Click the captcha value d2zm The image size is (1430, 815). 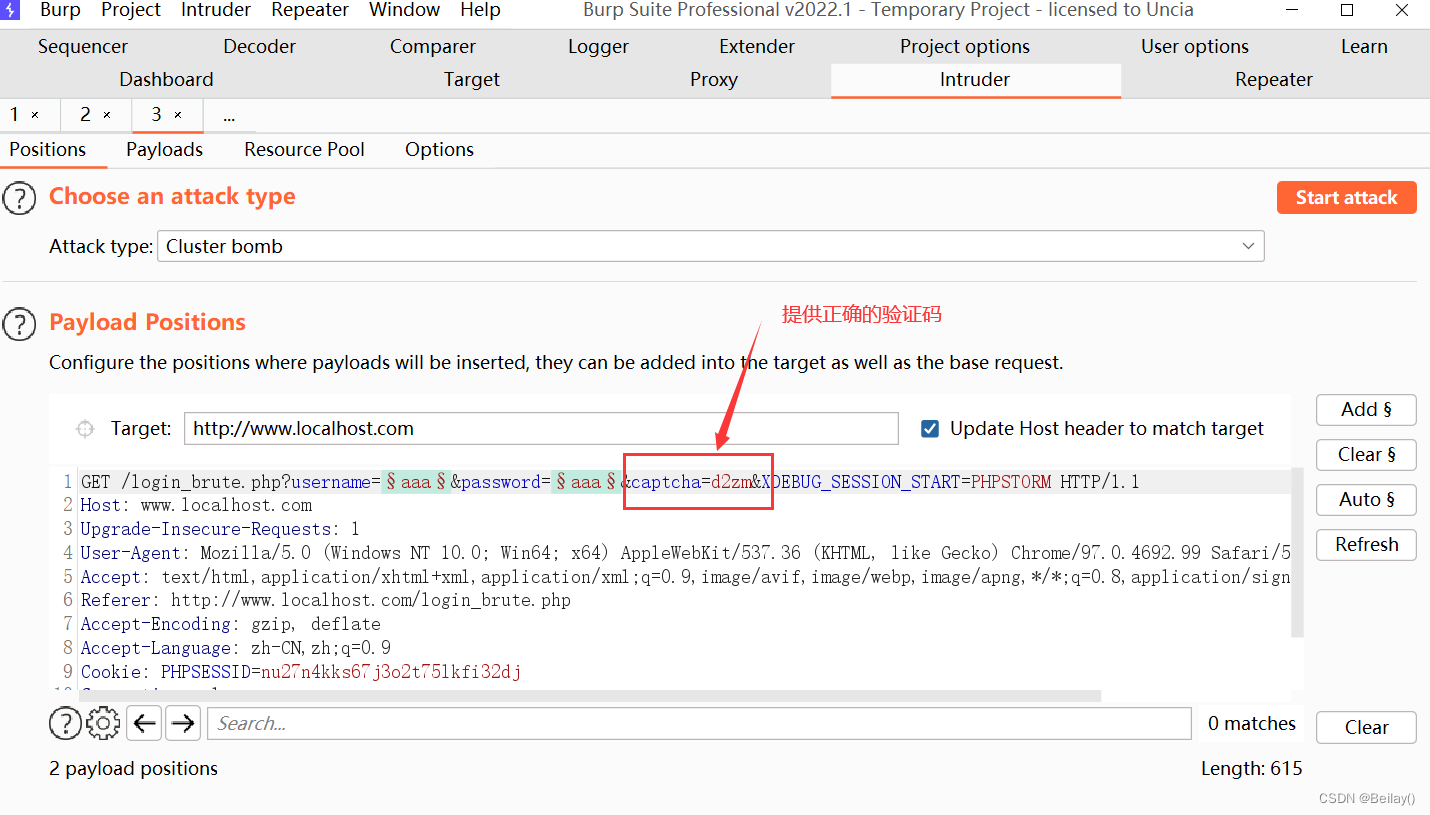coord(731,483)
